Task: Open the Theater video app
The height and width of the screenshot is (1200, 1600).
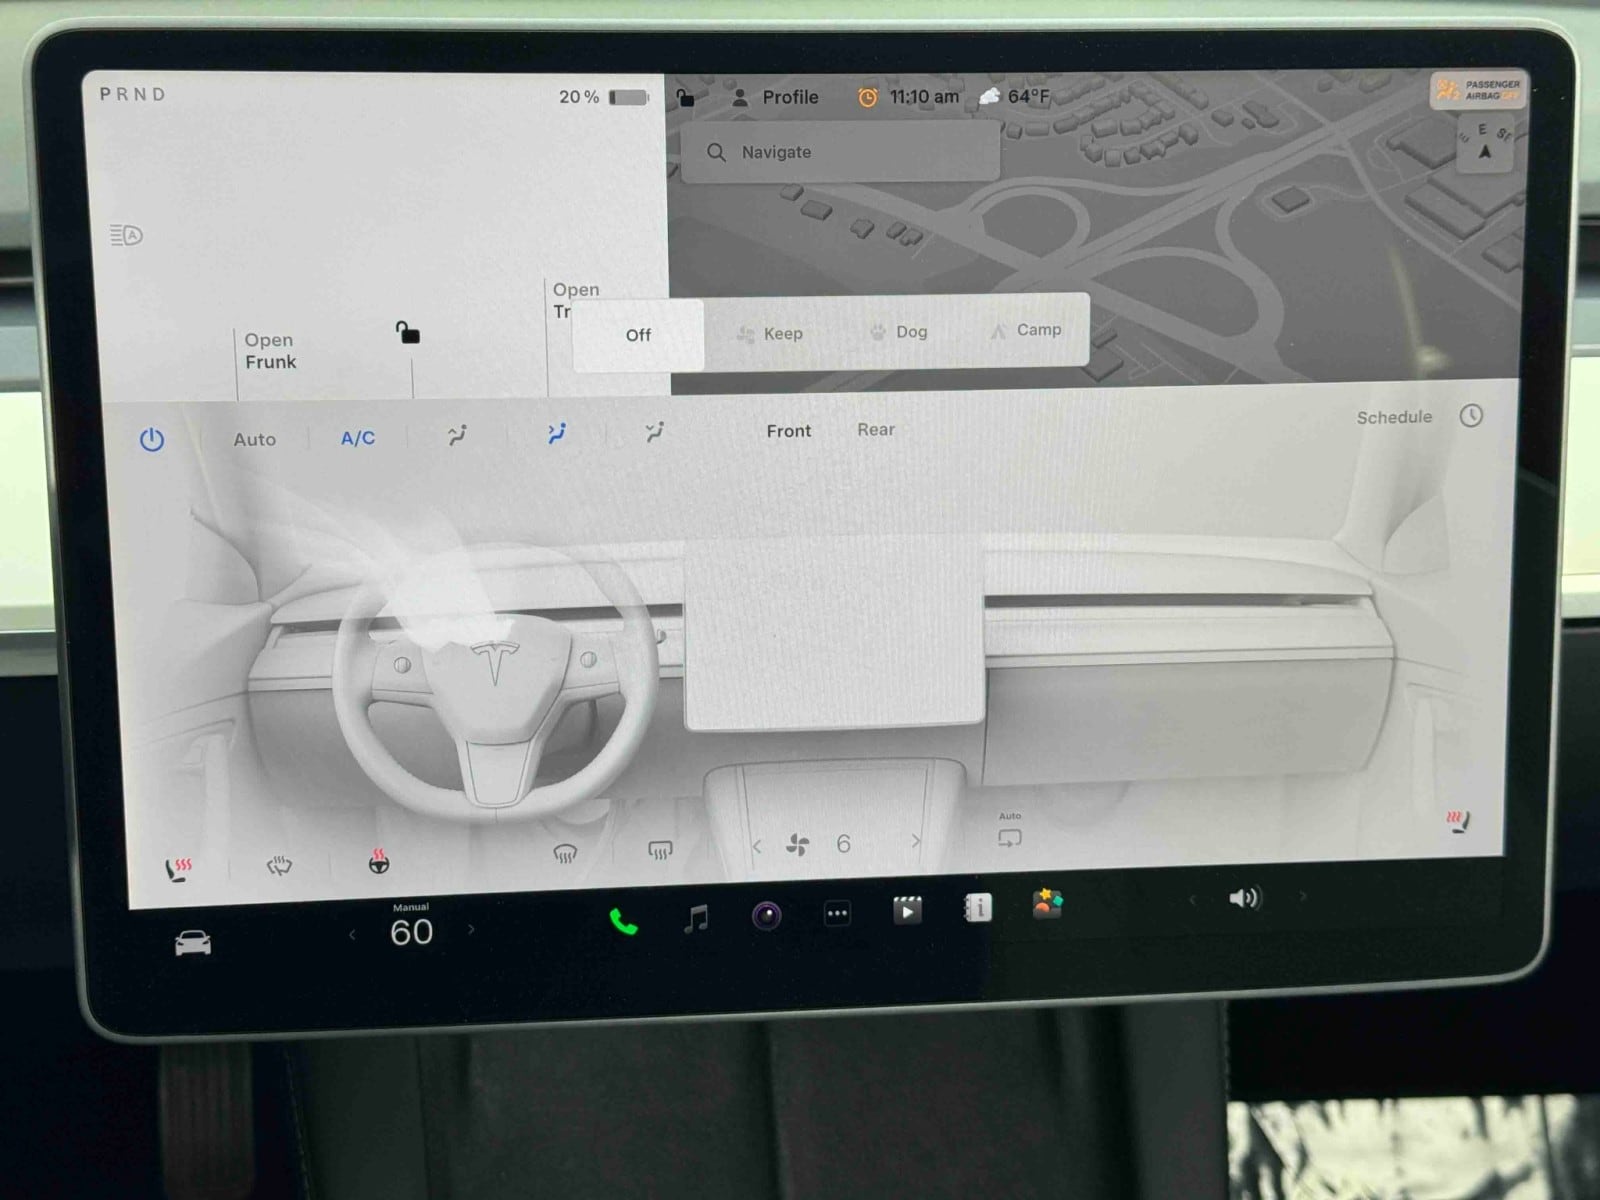Action: click(x=907, y=910)
